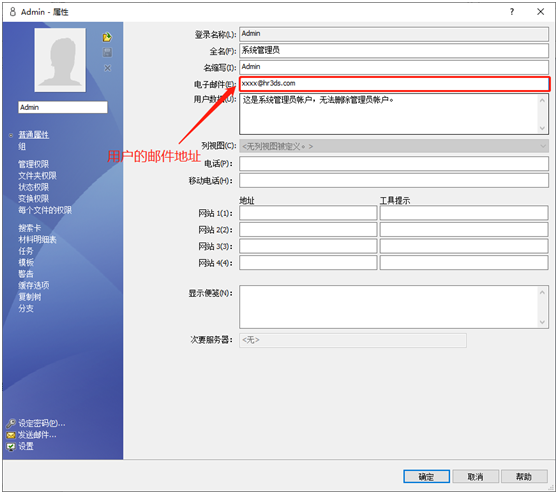This screenshot has height=494, width=558.
Task: Select 组 in the left navigation
Action: click(22, 146)
